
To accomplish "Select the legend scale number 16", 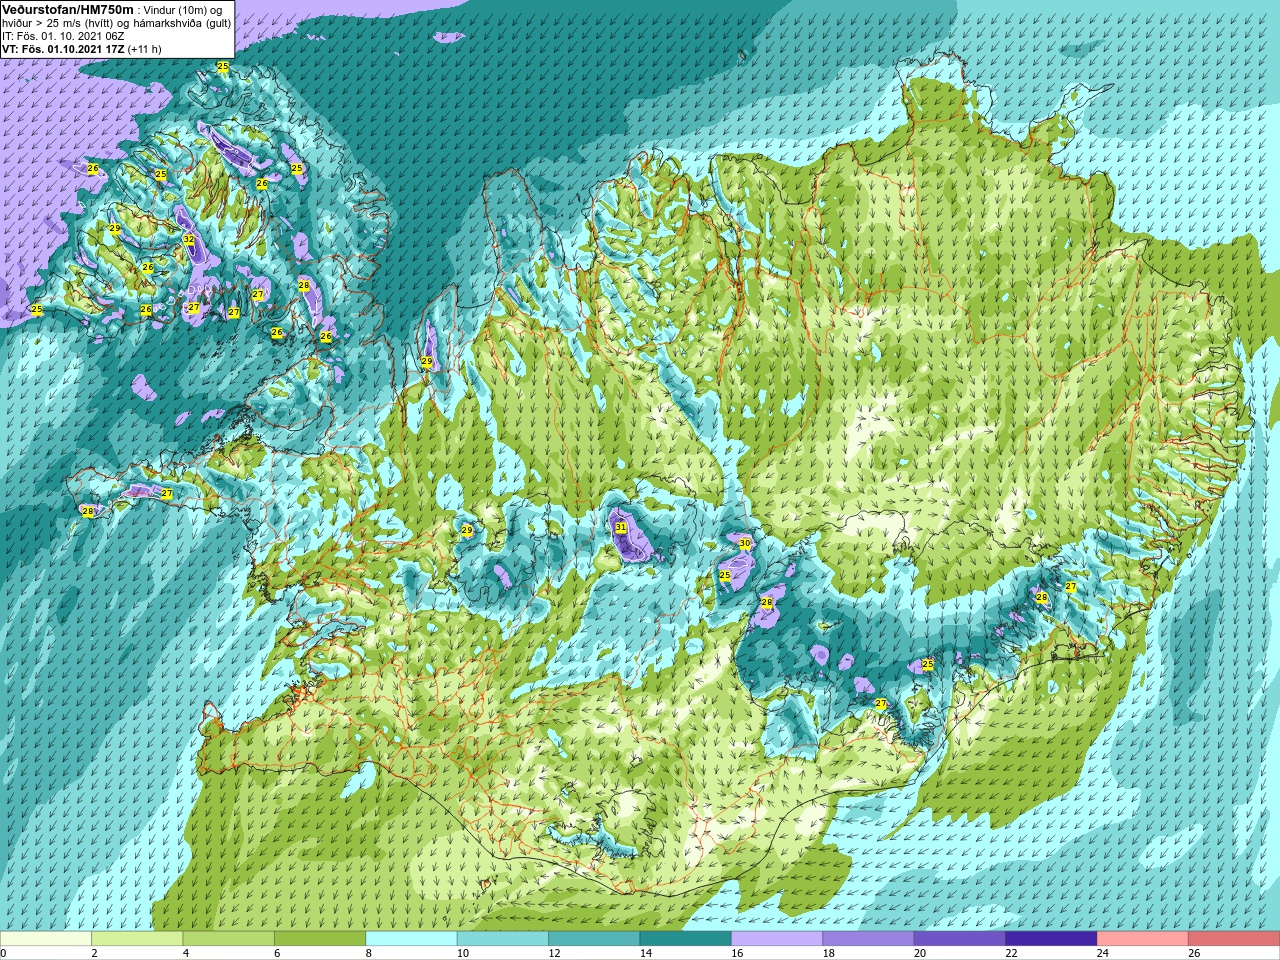I will tap(737, 953).
